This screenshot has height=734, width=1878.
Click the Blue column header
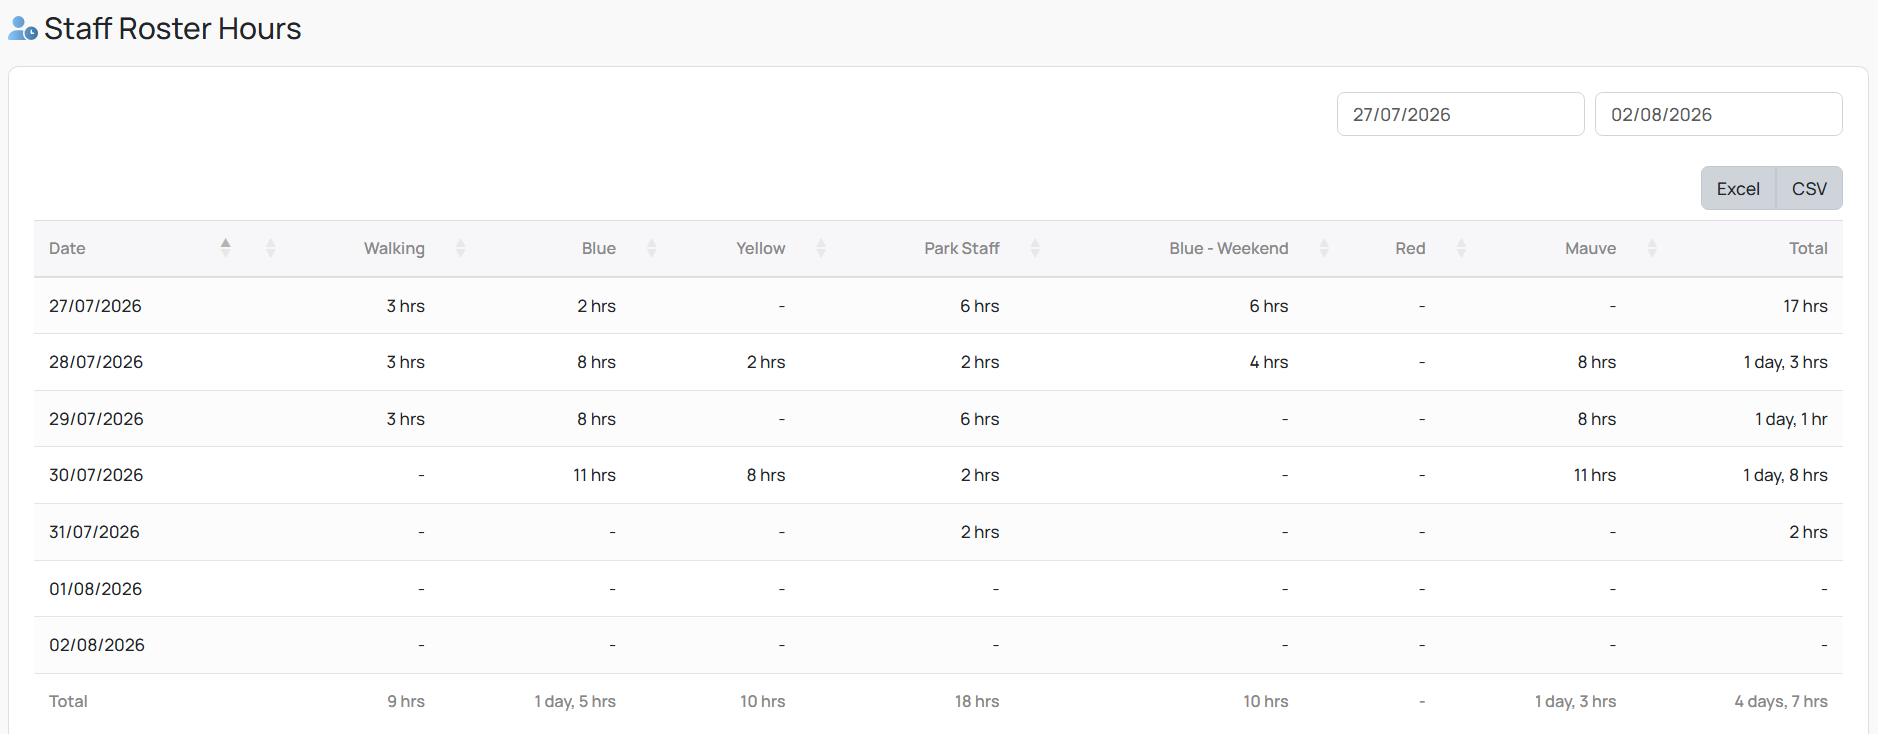click(598, 248)
